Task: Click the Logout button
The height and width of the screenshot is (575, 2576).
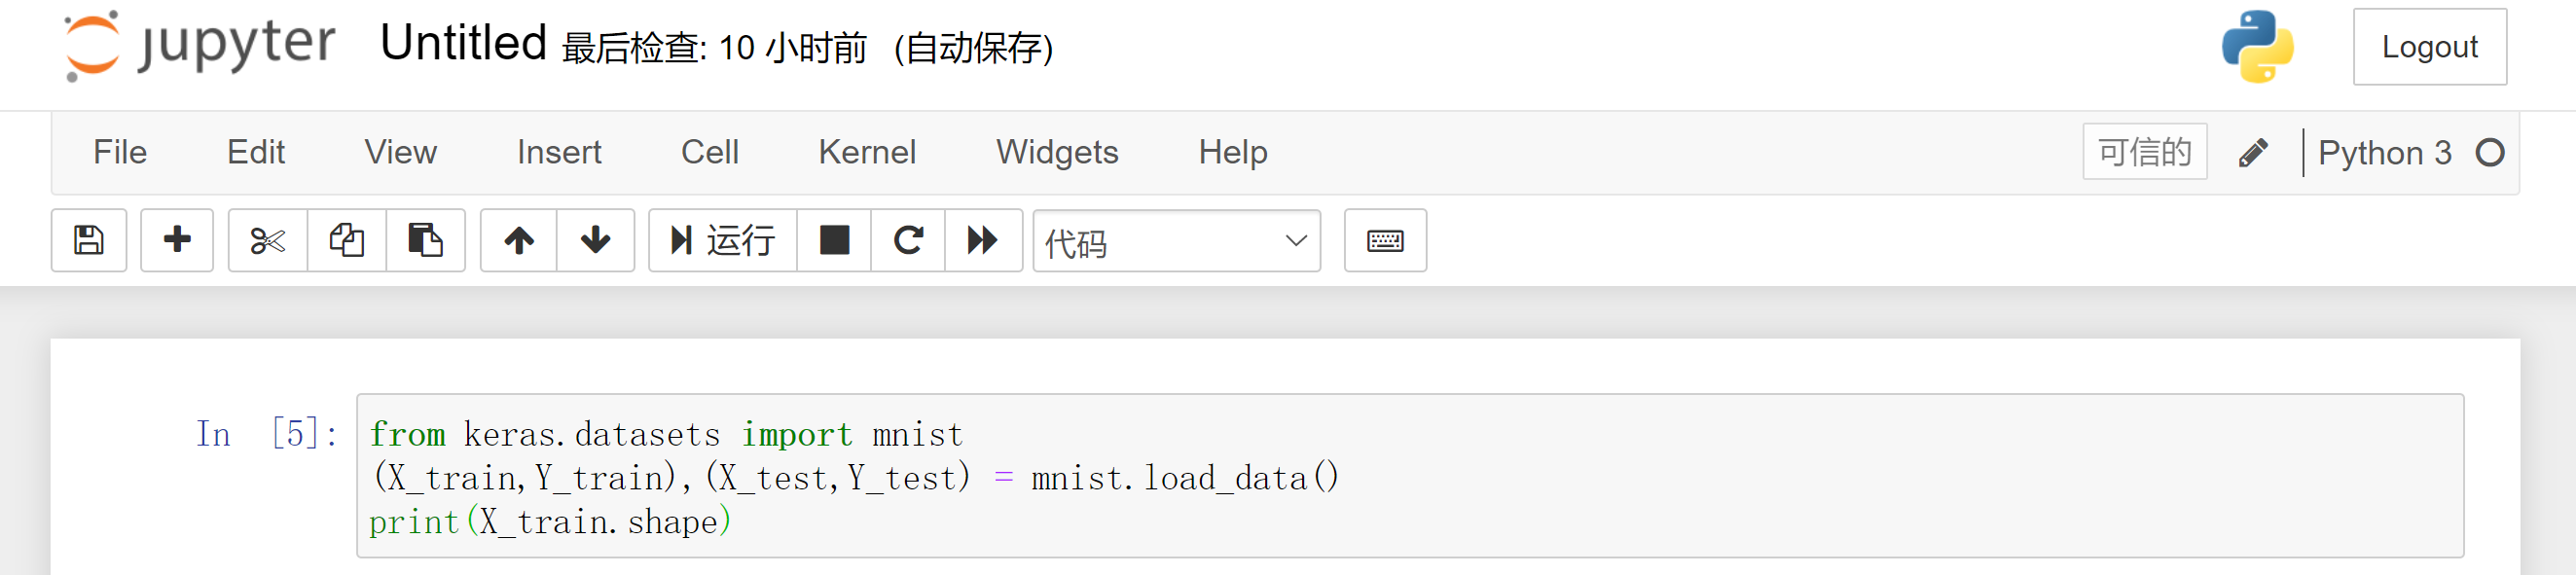Action: 2431,46
